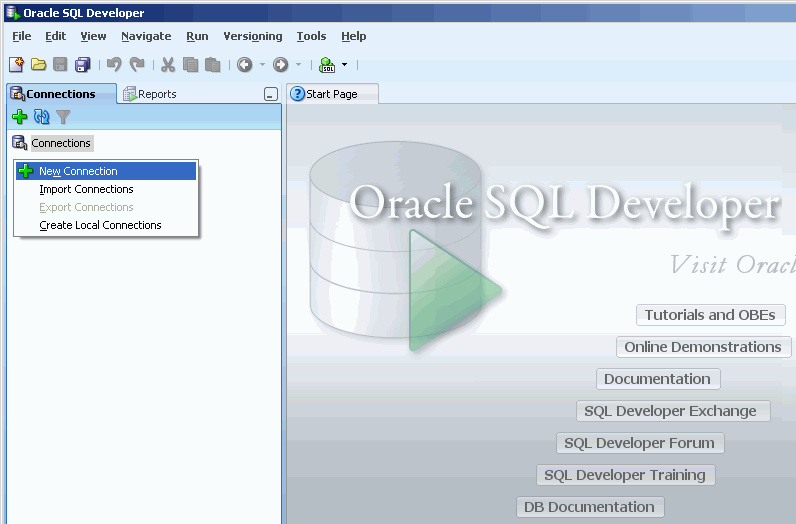Image resolution: width=796 pixels, height=524 pixels.
Task: Click the Copy toolbar icon
Action: 190,64
